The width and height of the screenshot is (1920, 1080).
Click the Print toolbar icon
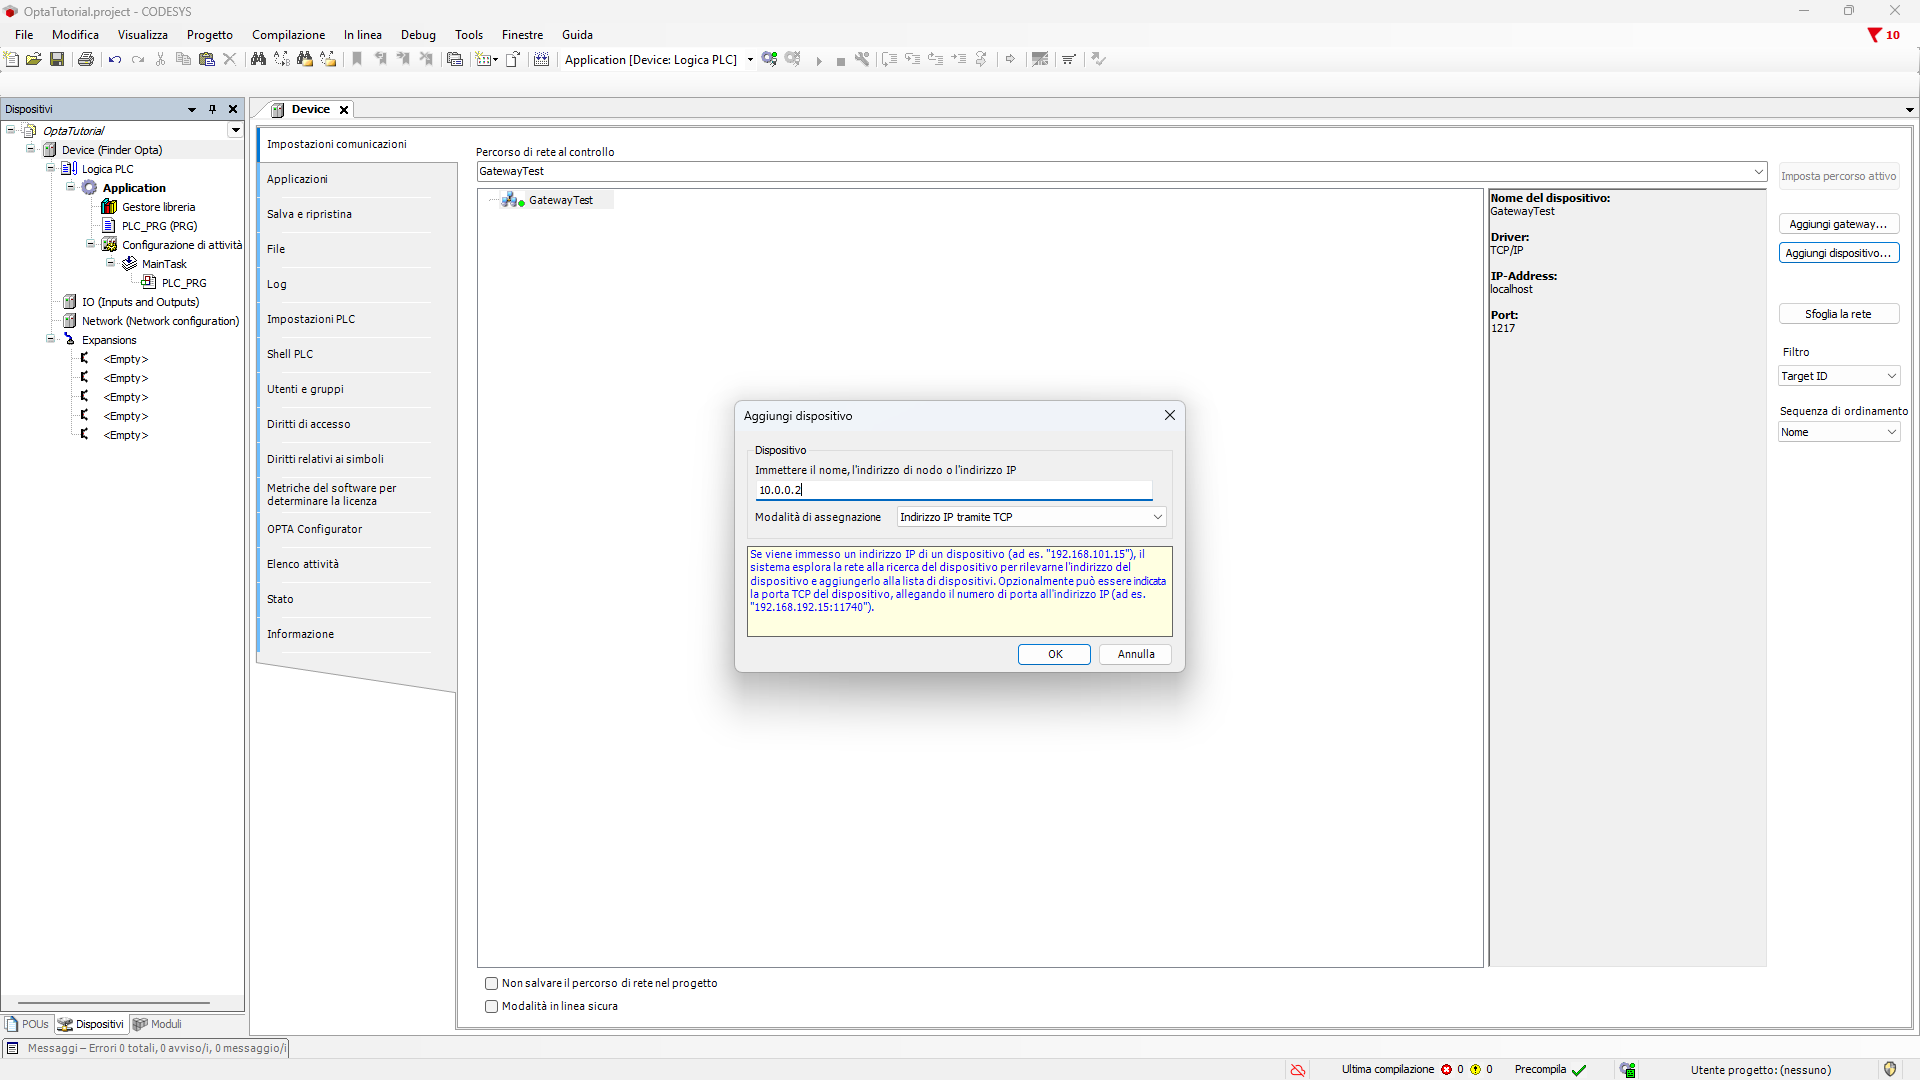(x=86, y=59)
